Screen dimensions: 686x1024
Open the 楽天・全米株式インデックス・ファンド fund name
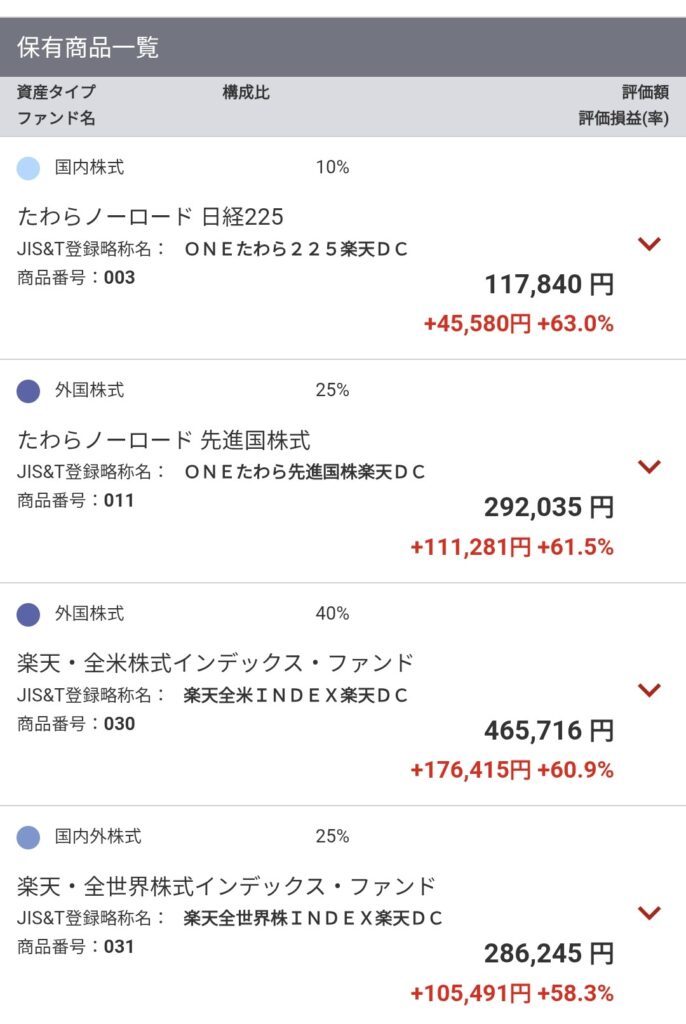[x=216, y=663]
